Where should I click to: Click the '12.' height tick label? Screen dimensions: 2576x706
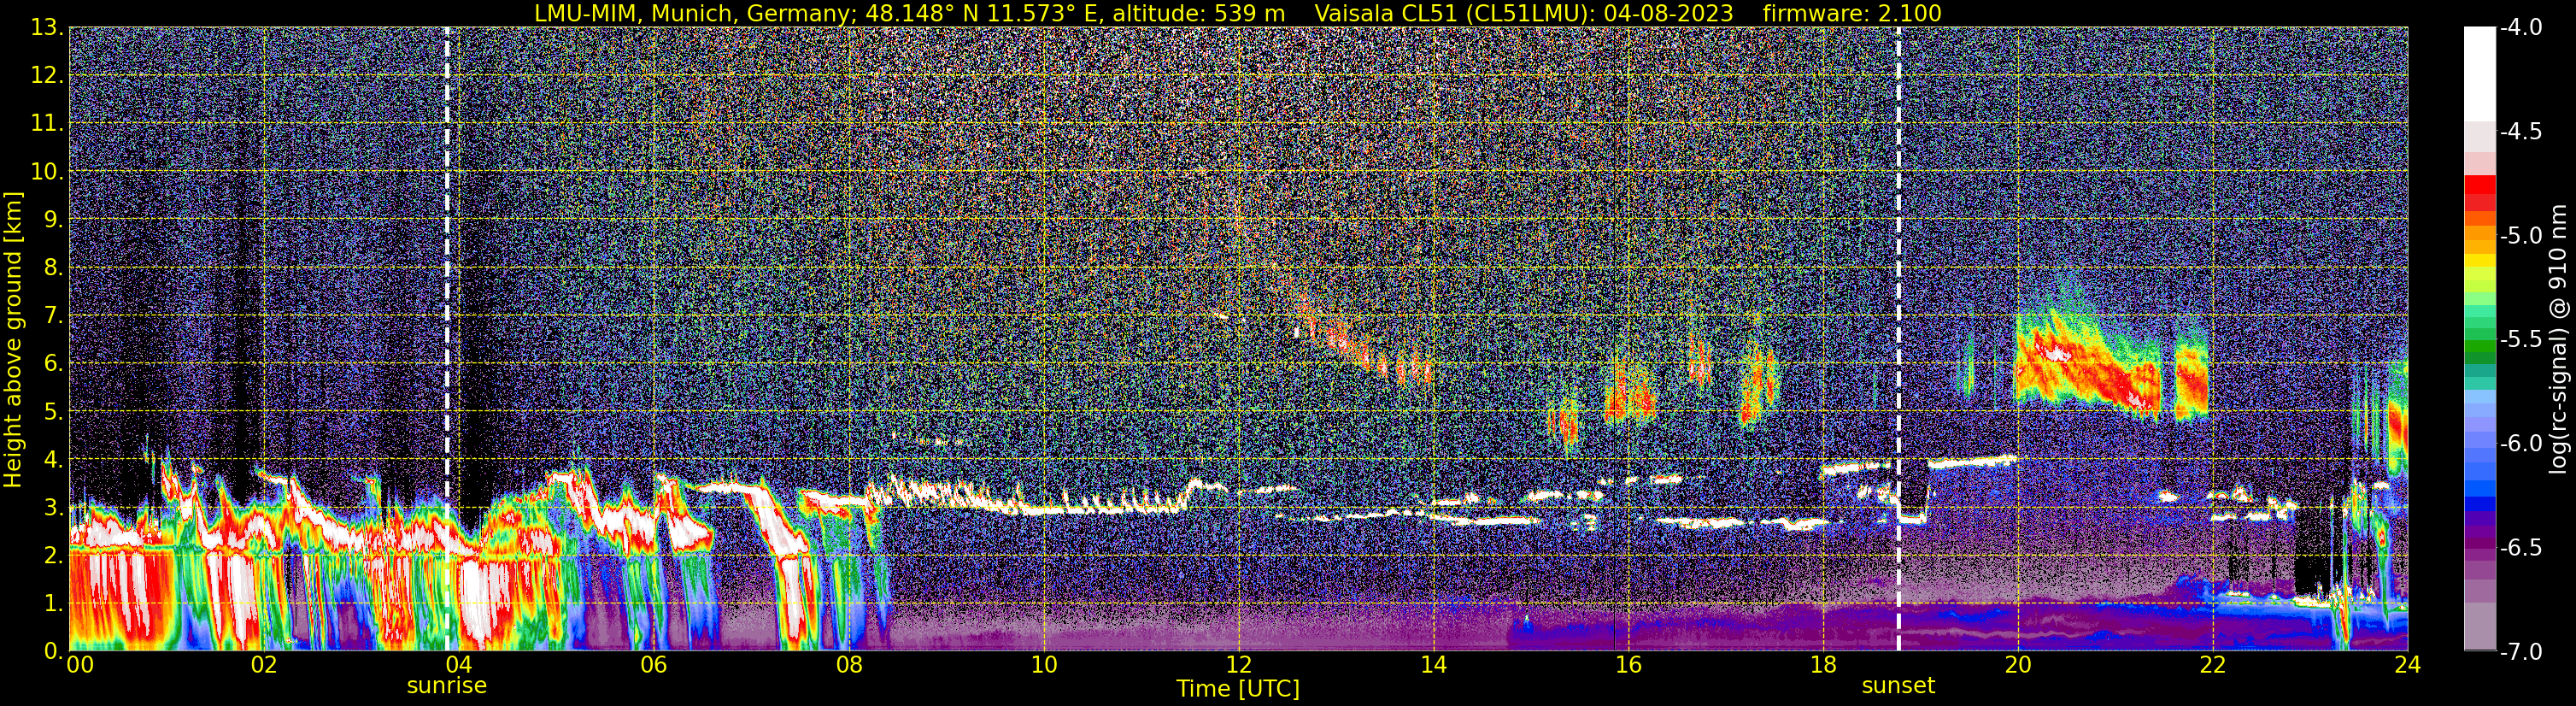click(x=46, y=76)
